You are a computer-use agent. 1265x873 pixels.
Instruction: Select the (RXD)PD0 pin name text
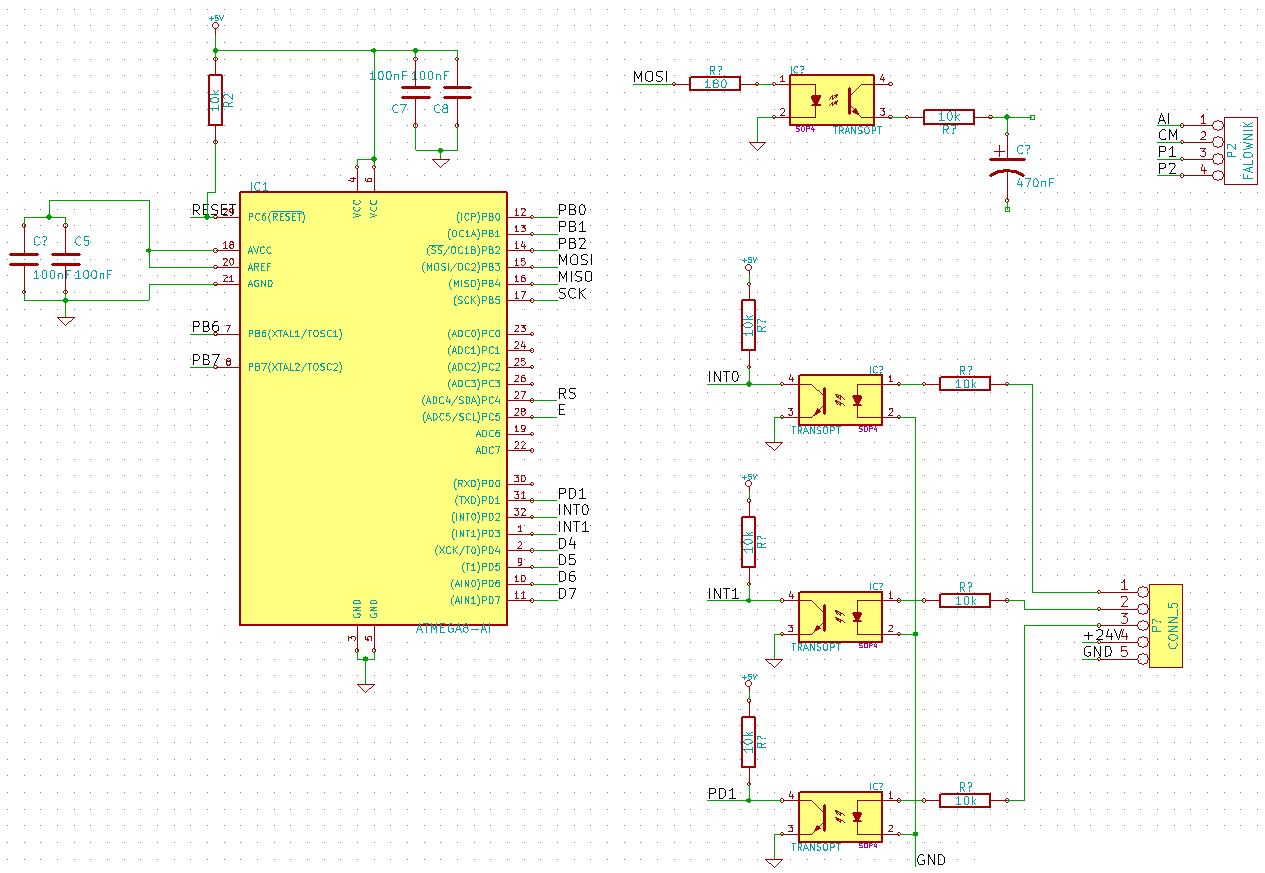[x=477, y=483]
